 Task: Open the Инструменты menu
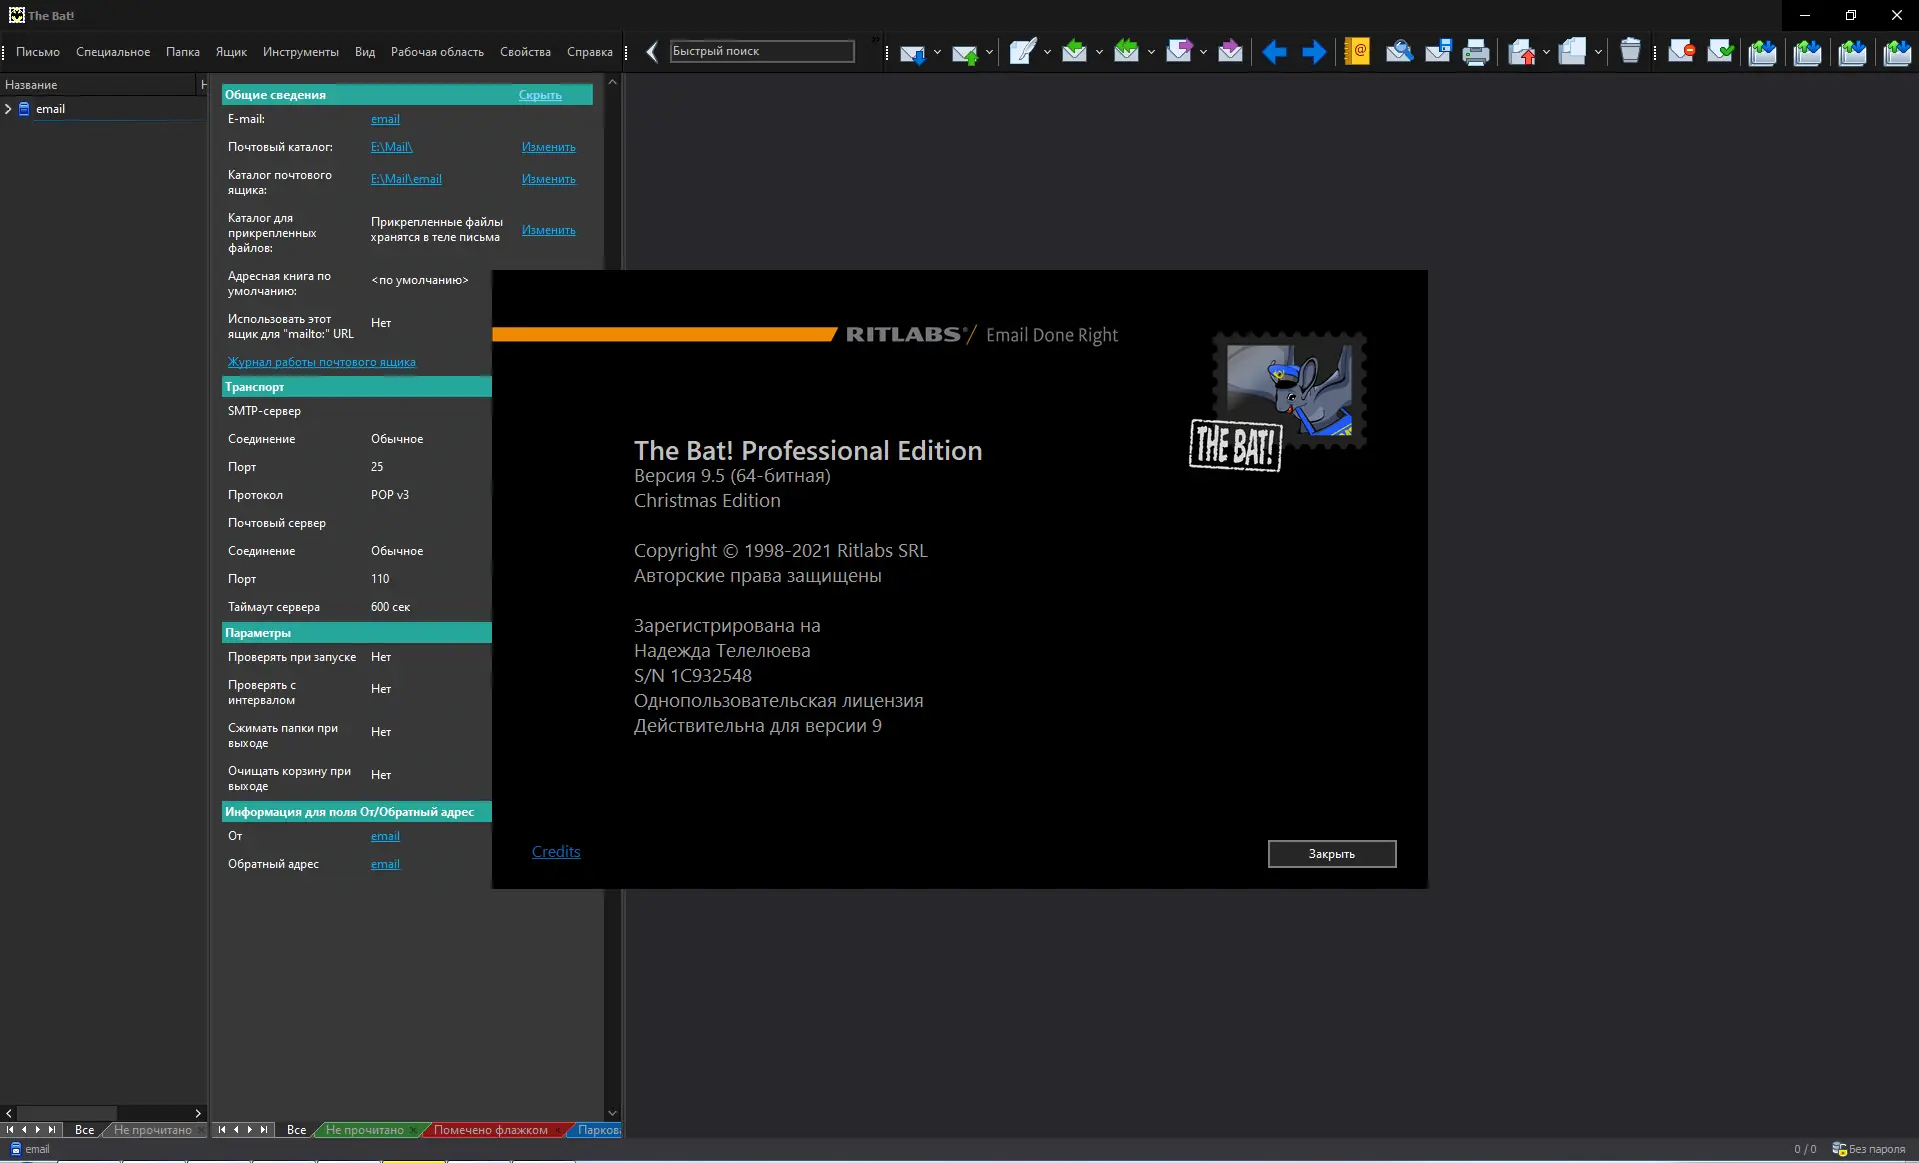[300, 52]
